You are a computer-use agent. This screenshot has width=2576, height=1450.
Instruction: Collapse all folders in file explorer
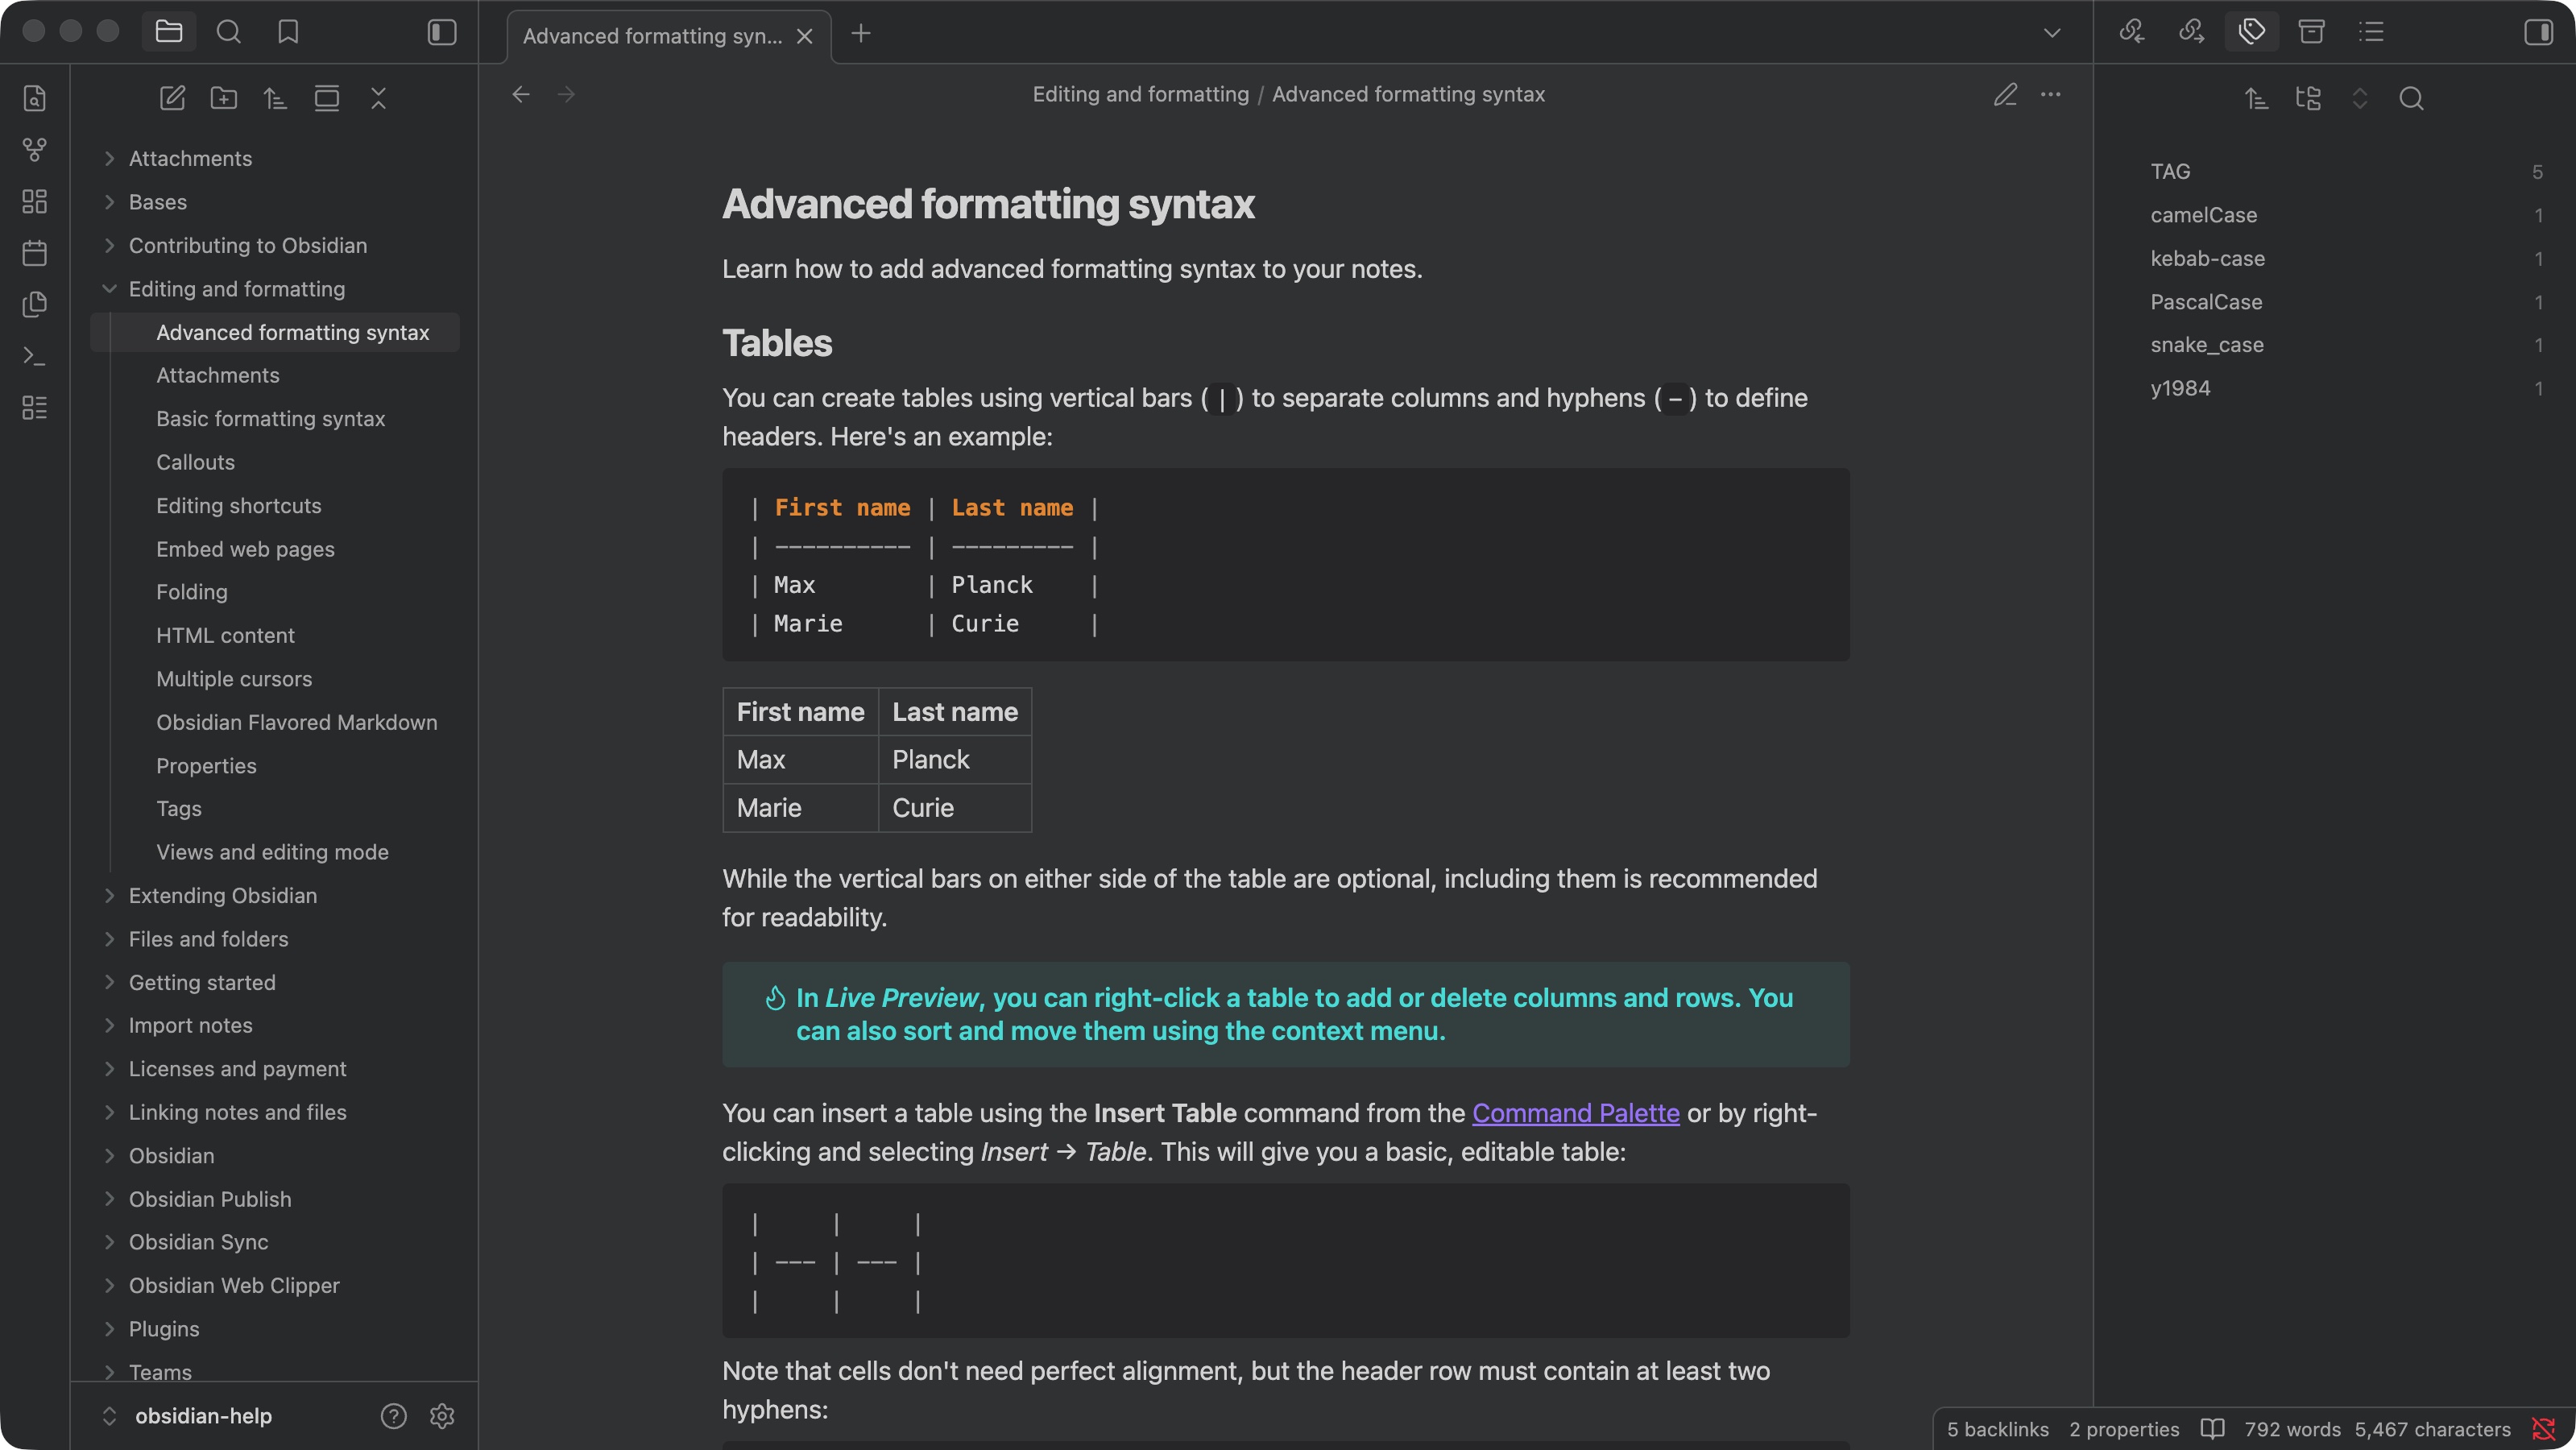click(x=378, y=98)
